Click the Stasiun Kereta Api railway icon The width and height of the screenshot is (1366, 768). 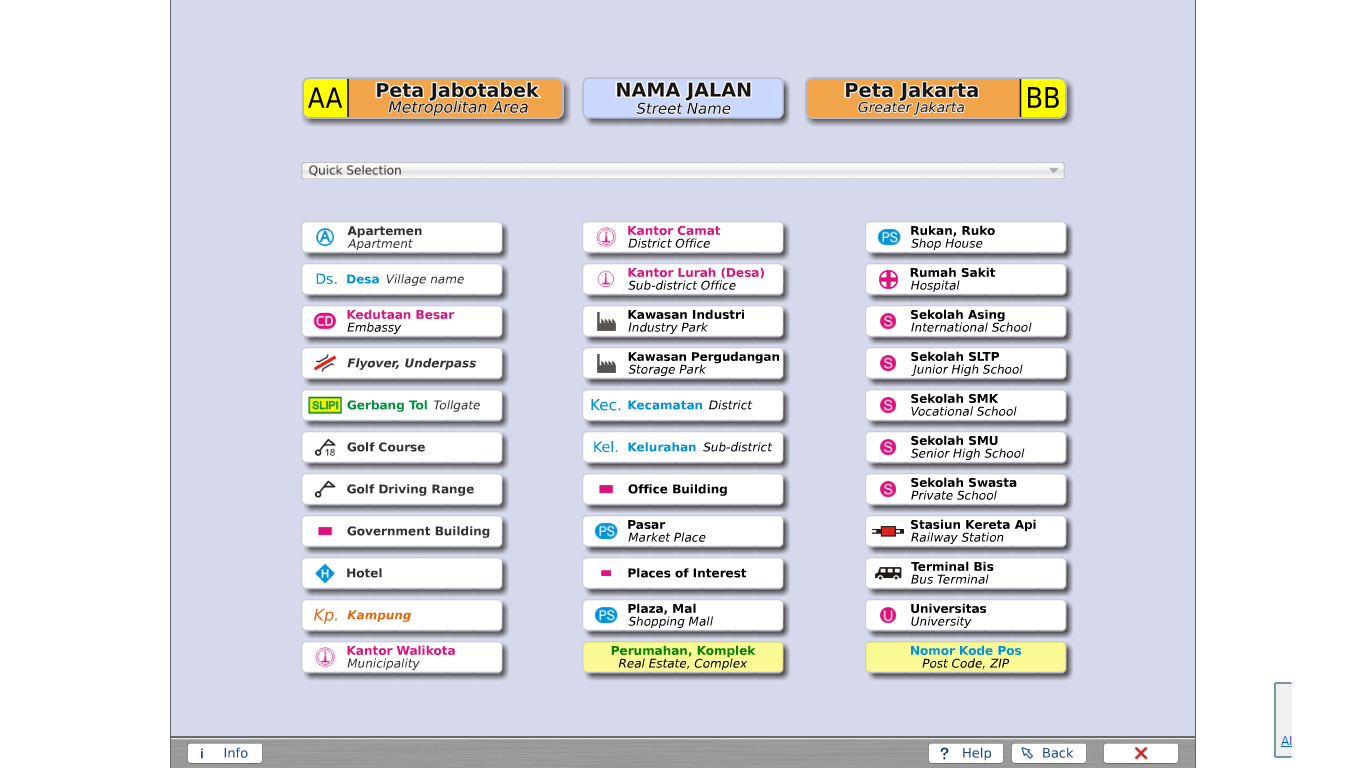coord(888,531)
